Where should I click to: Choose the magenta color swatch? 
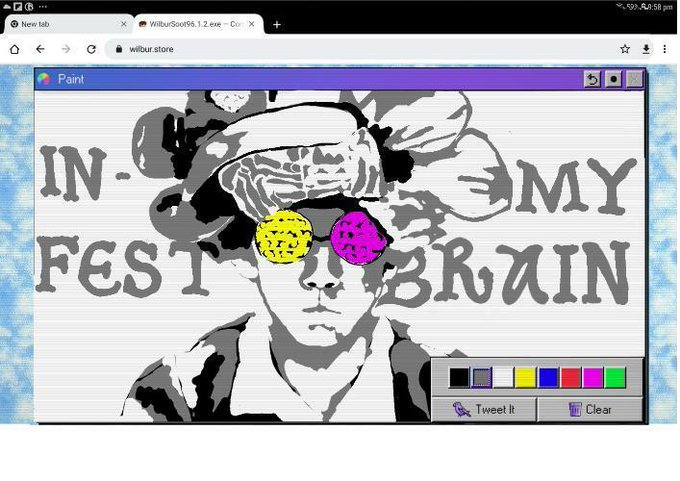pos(593,377)
